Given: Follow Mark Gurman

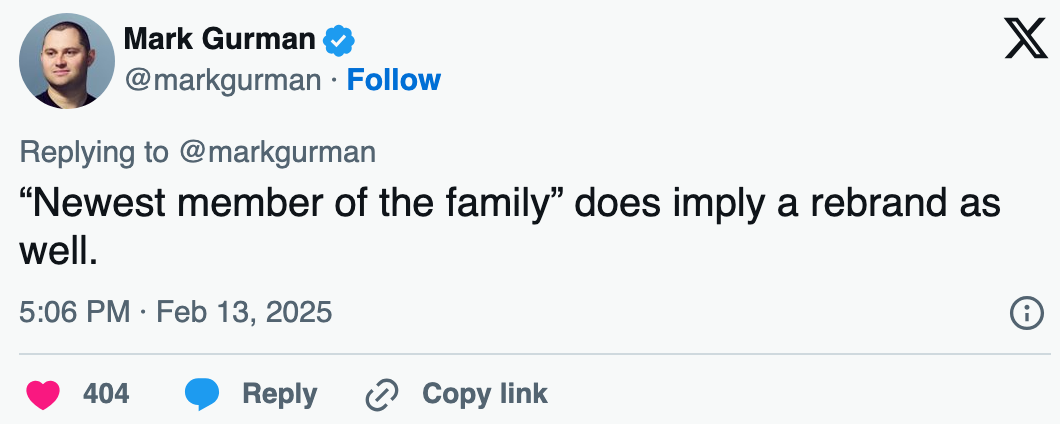Looking at the screenshot, I should 393,80.
